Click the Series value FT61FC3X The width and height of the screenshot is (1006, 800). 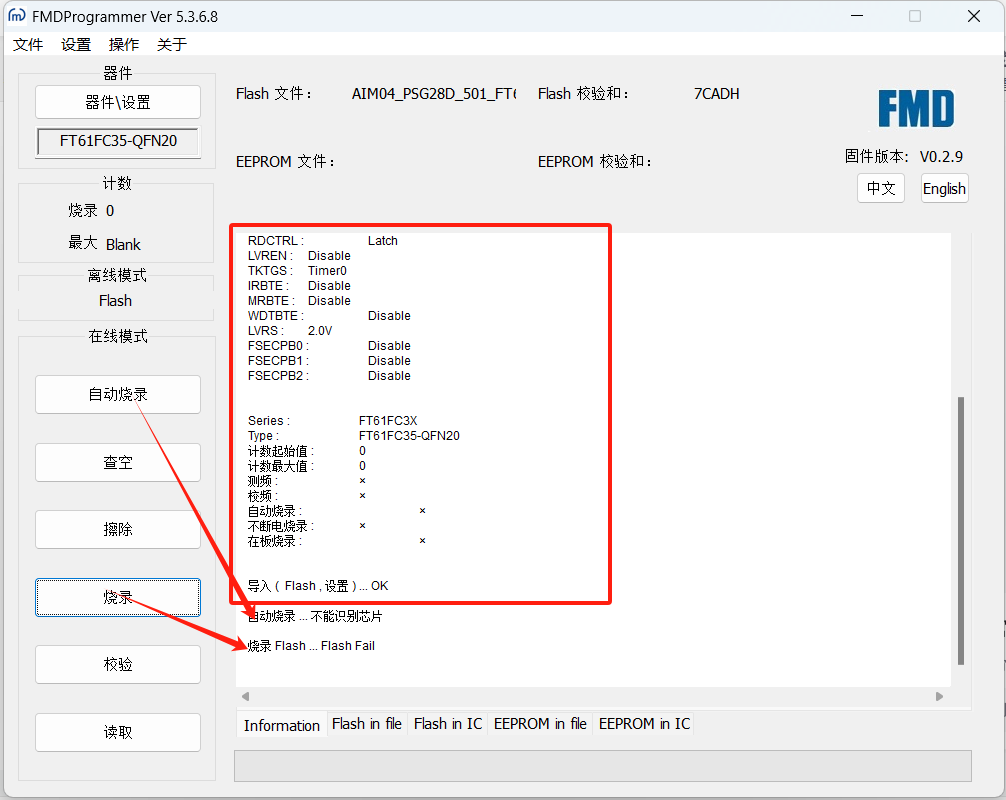tap(388, 421)
